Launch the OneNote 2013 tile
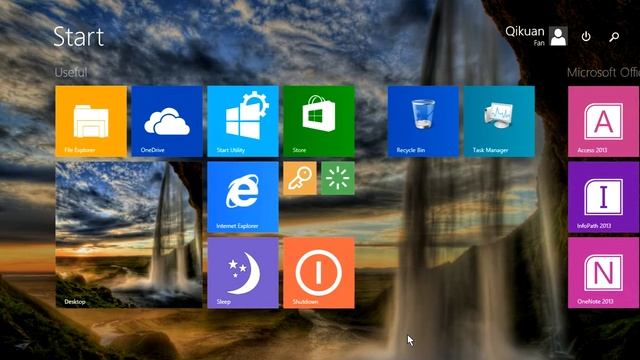640x360 pixels. point(604,273)
